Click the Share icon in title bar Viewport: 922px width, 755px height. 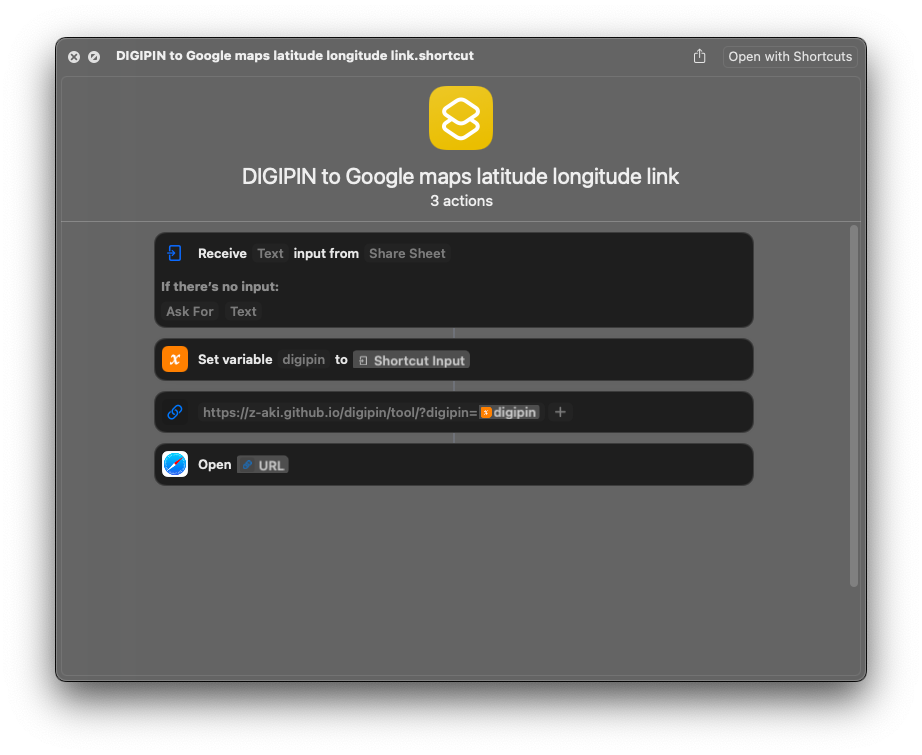tap(699, 56)
